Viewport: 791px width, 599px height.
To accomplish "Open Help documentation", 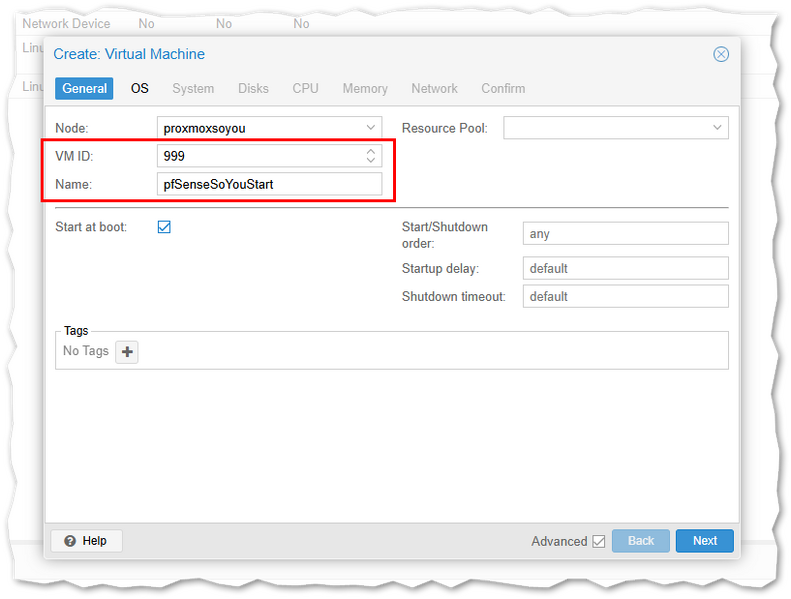I will (x=86, y=541).
